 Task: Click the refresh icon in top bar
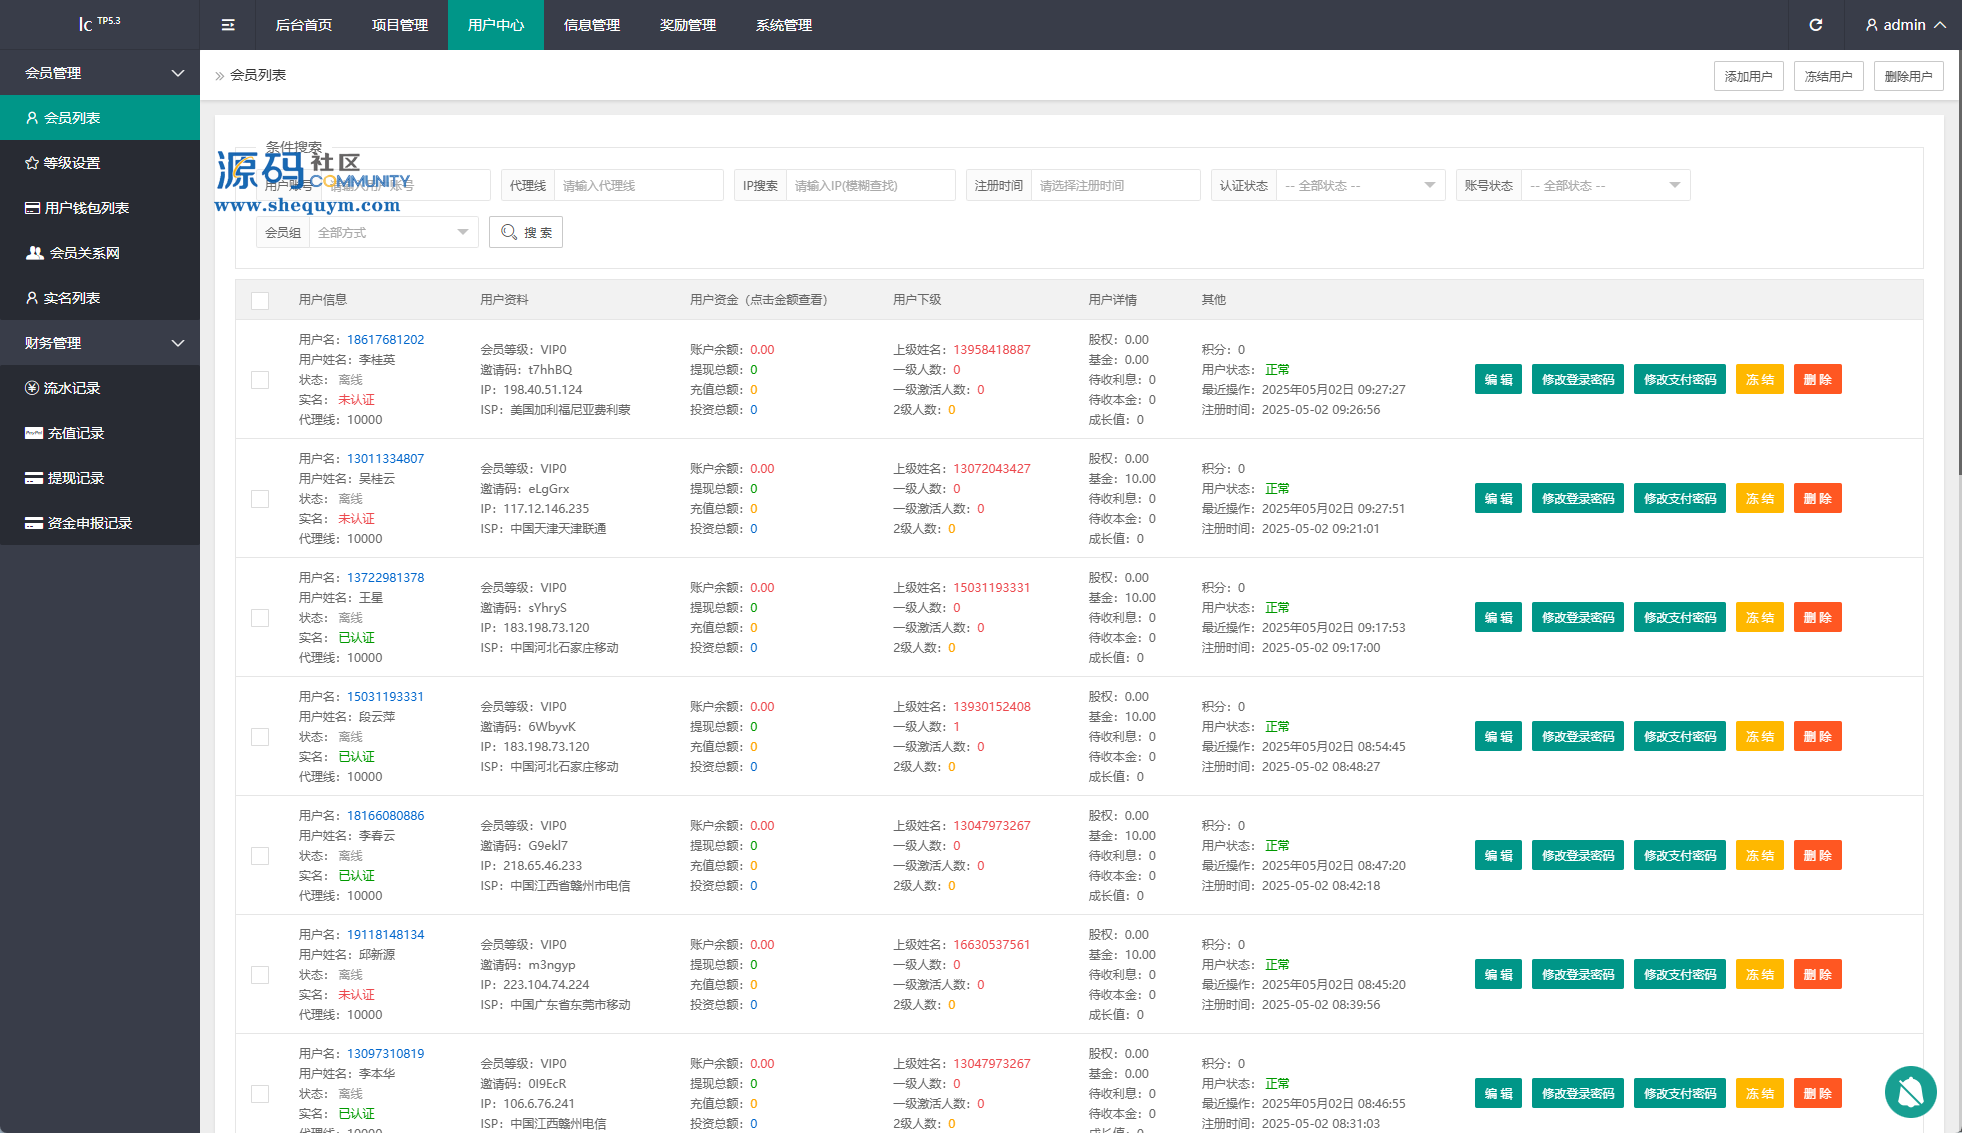[1815, 25]
